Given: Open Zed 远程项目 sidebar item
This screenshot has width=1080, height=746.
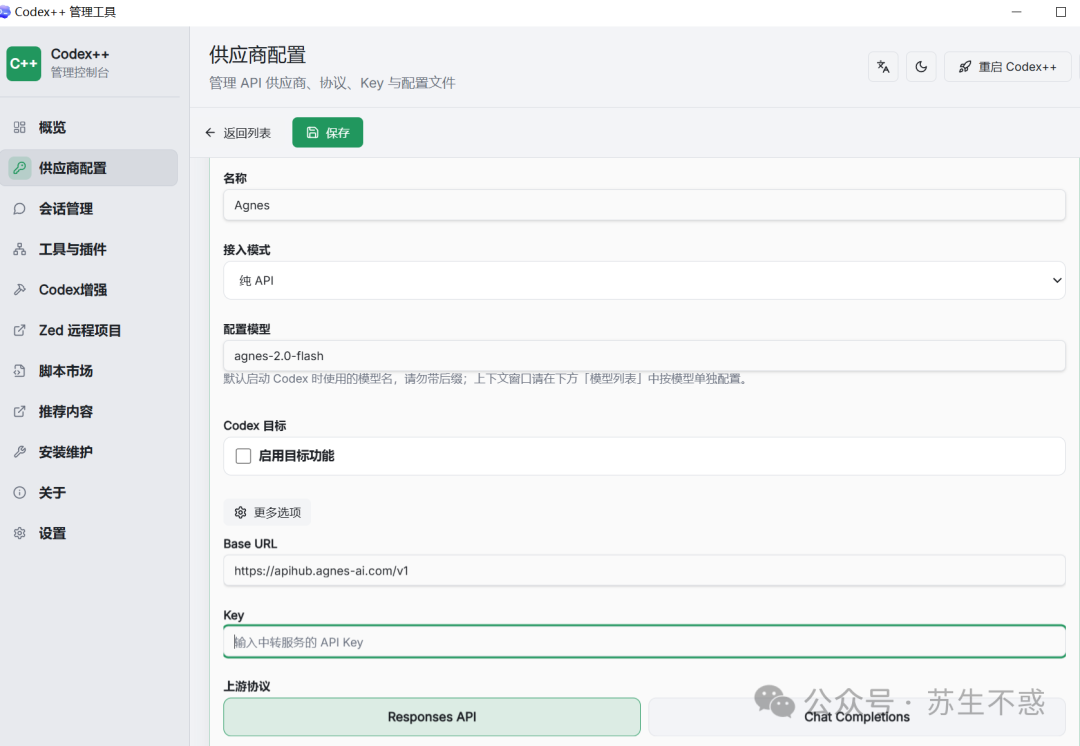Looking at the screenshot, I should (89, 331).
